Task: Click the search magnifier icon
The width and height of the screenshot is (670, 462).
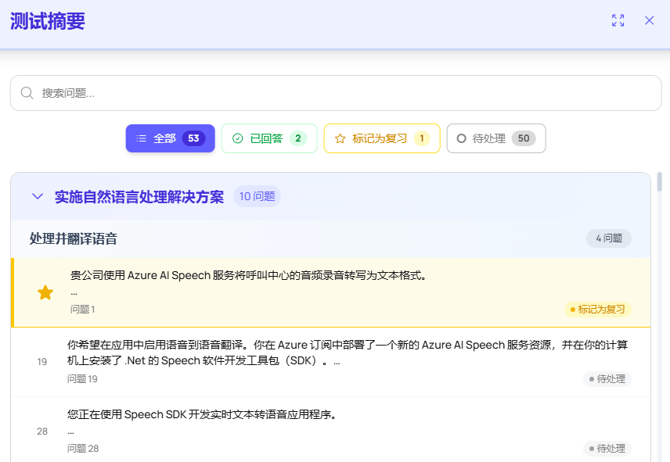Action: (x=27, y=93)
